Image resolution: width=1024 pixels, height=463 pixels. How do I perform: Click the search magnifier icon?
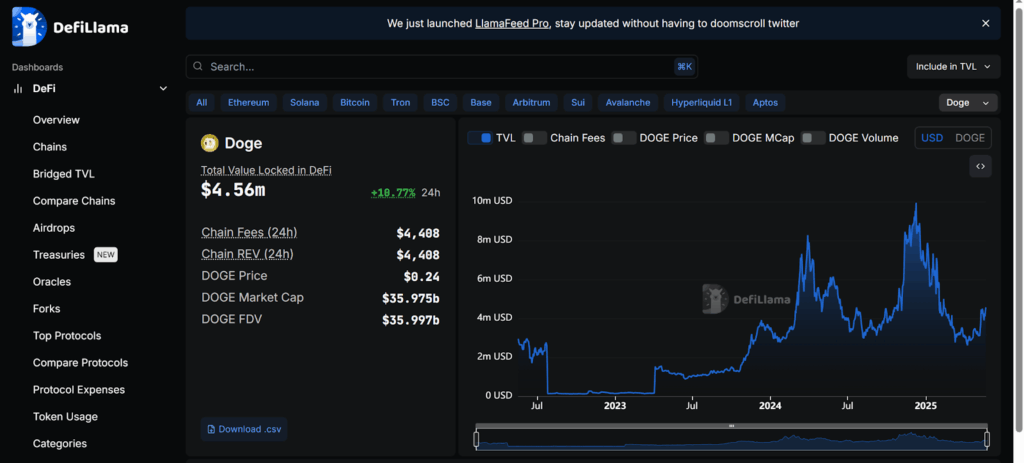(199, 67)
